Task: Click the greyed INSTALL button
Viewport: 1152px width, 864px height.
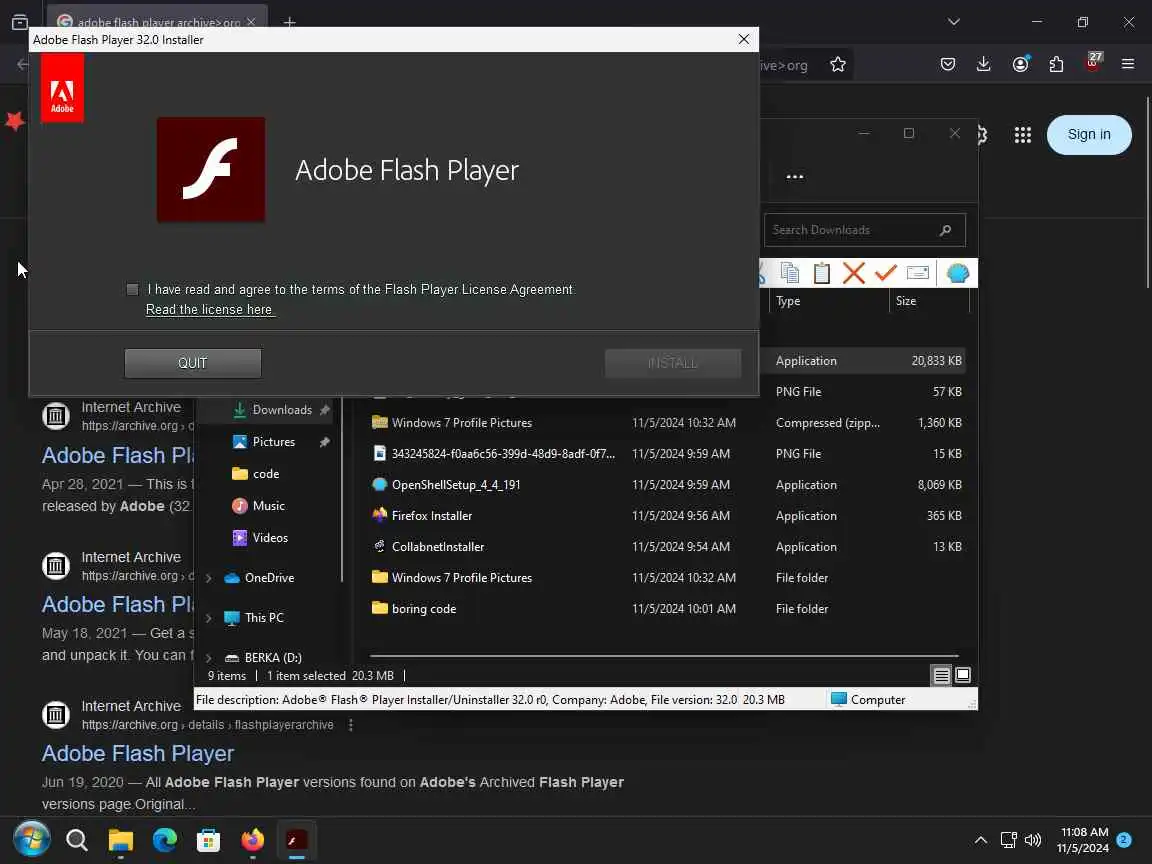Action: click(x=672, y=363)
